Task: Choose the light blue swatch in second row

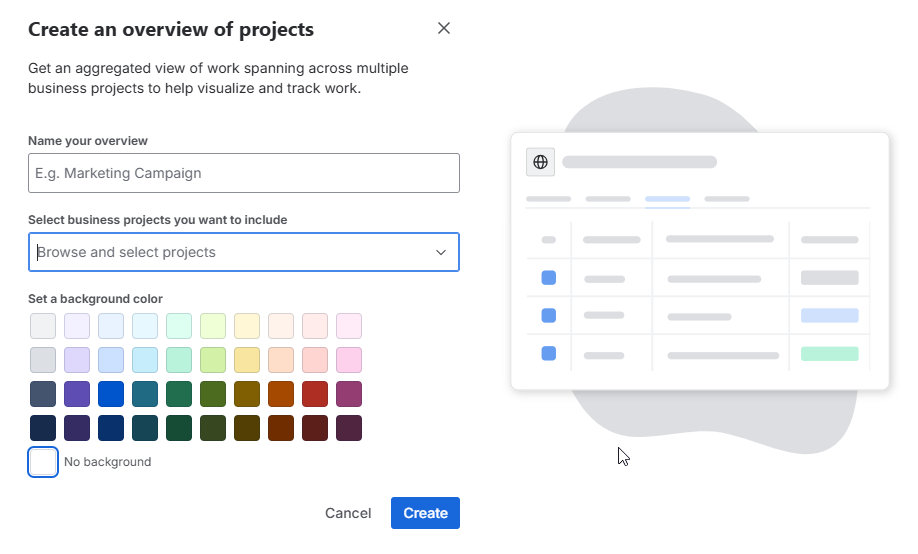Action: coord(111,360)
